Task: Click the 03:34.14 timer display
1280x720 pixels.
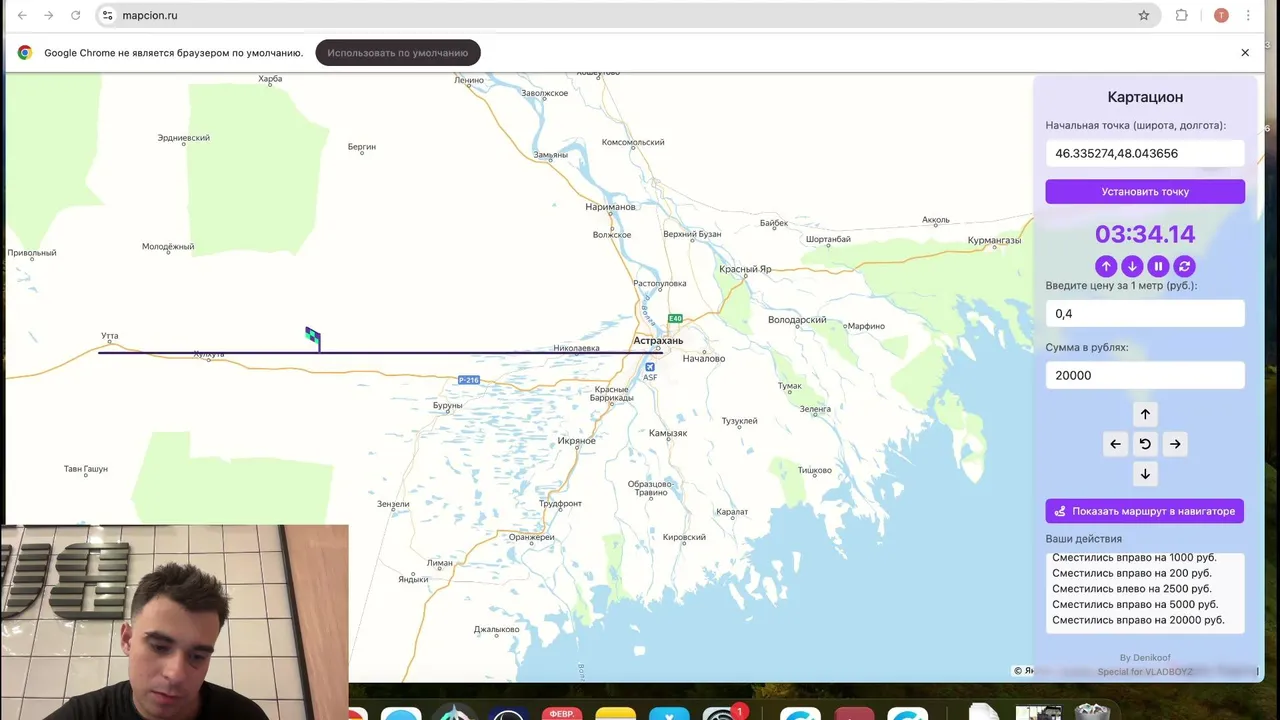Action: [x=1145, y=234]
